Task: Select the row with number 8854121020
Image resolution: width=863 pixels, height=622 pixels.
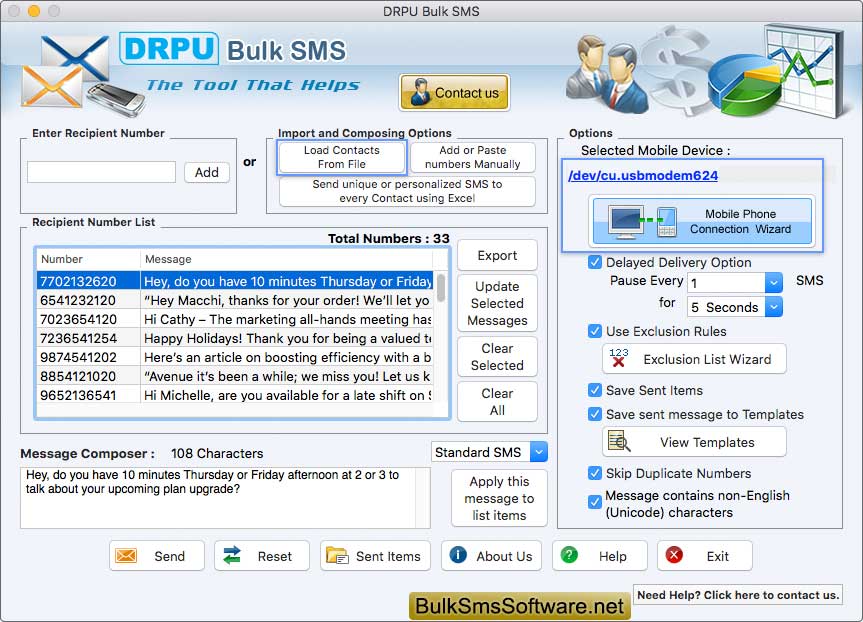Action: (235, 376)
